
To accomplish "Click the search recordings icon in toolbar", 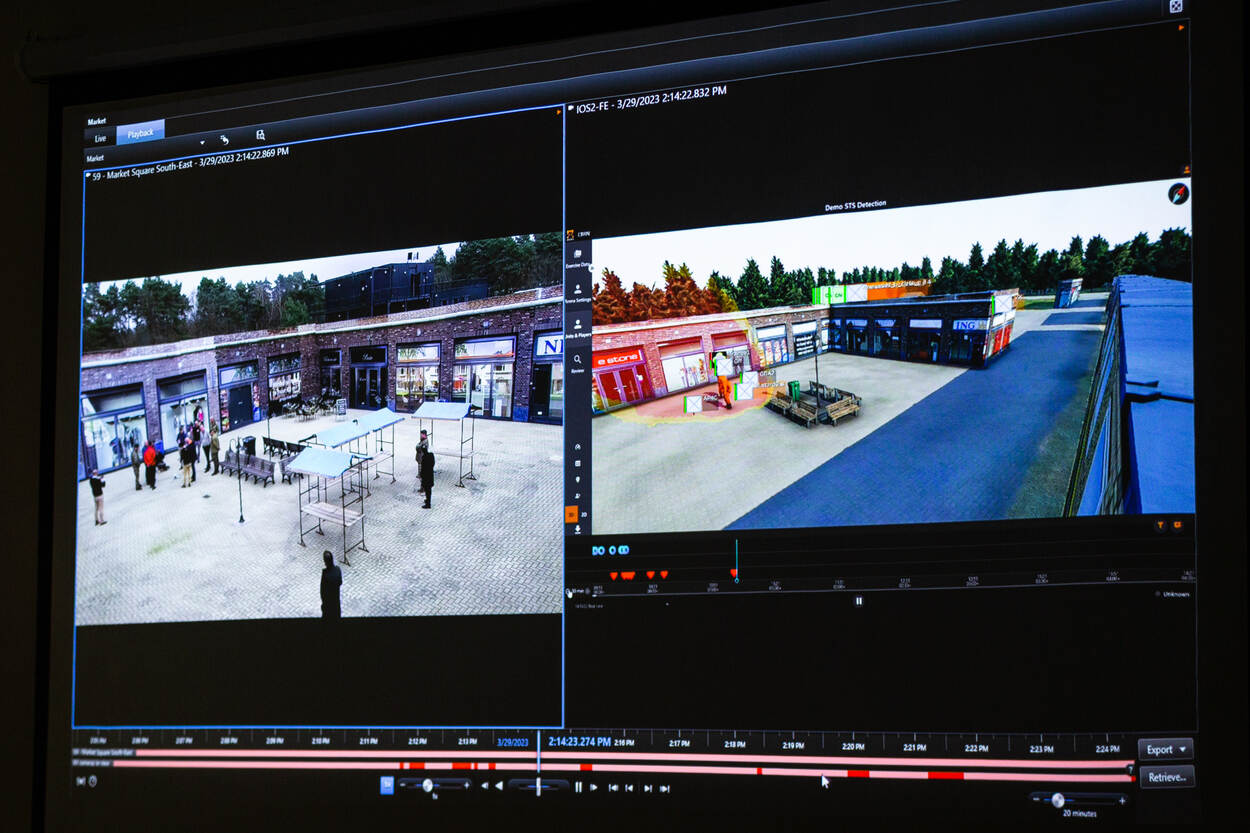I will pos(260,134).
